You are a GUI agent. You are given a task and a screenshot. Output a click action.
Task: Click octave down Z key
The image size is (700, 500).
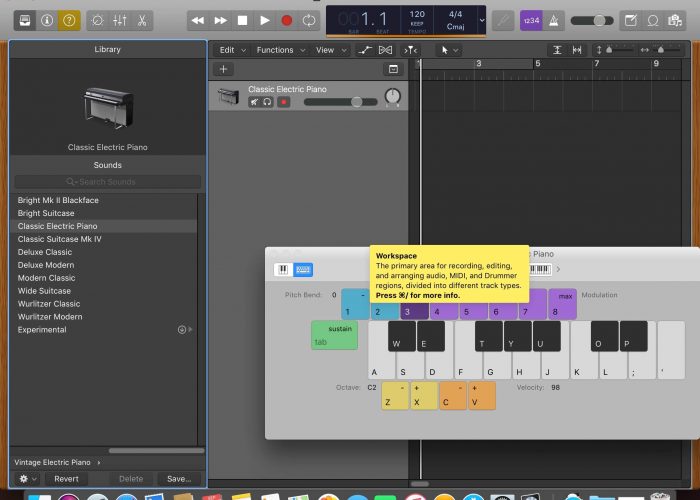[395, 396]
